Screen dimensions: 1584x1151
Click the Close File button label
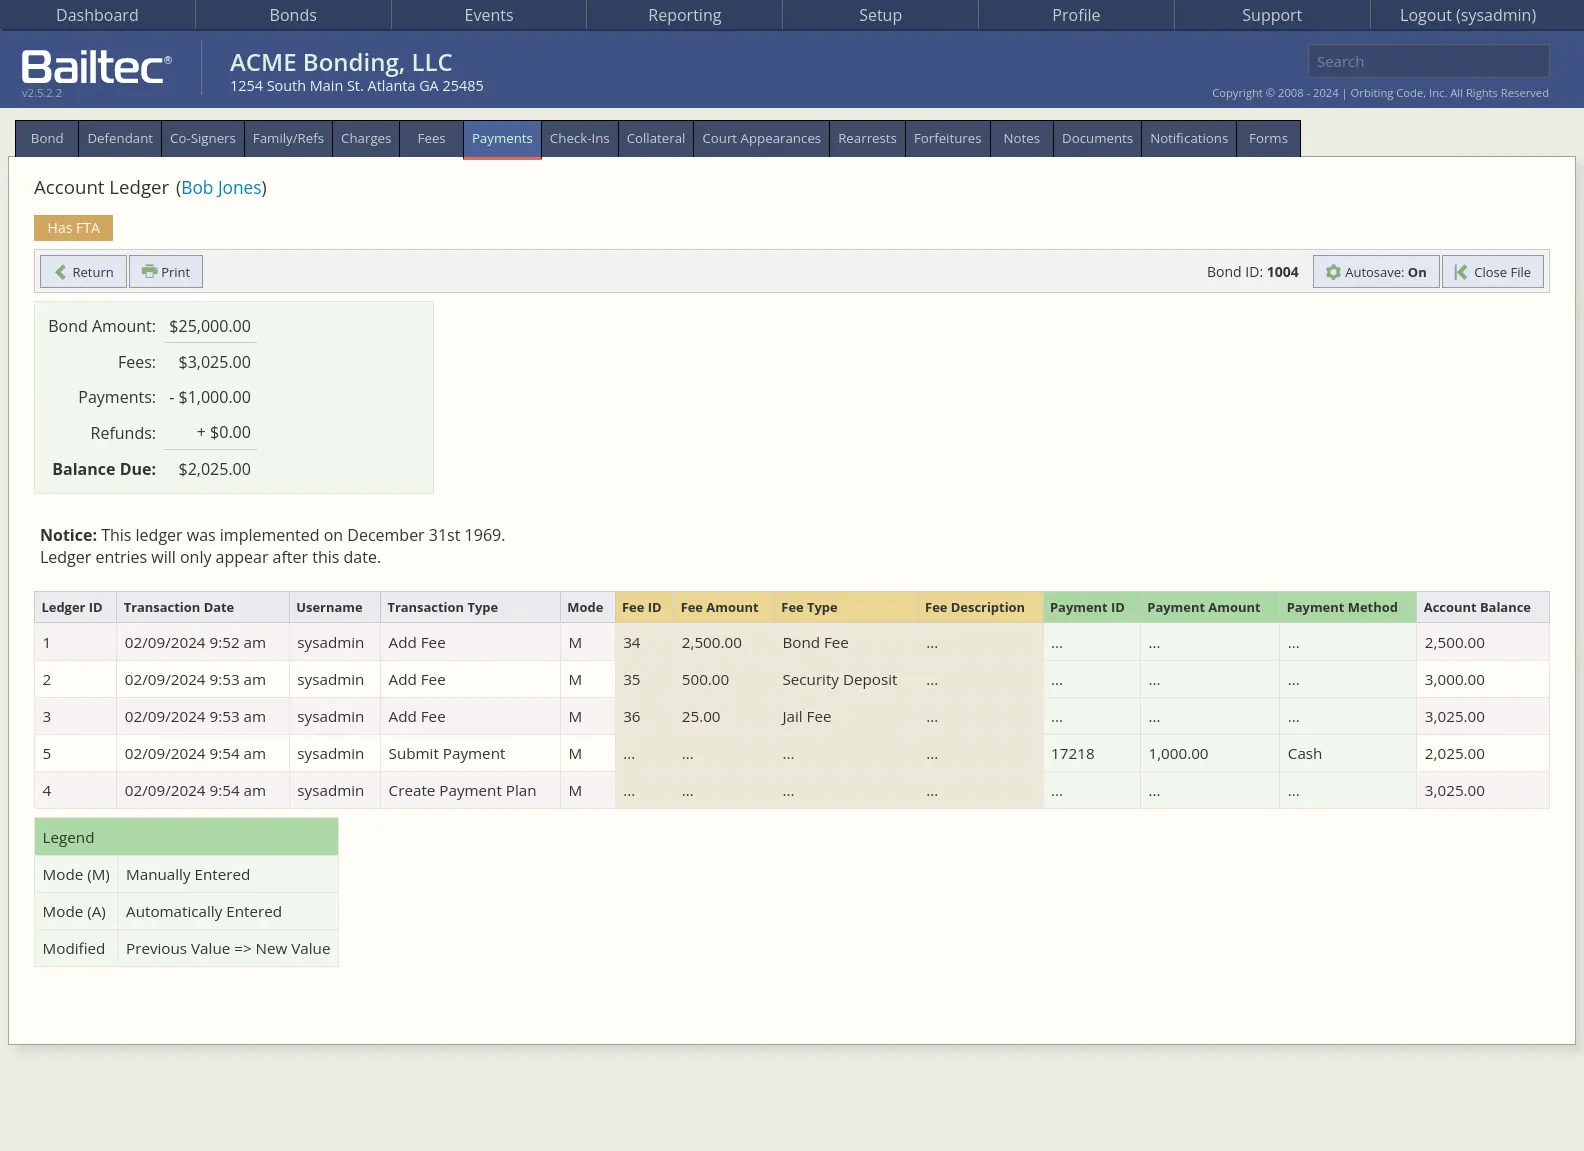1502,273
